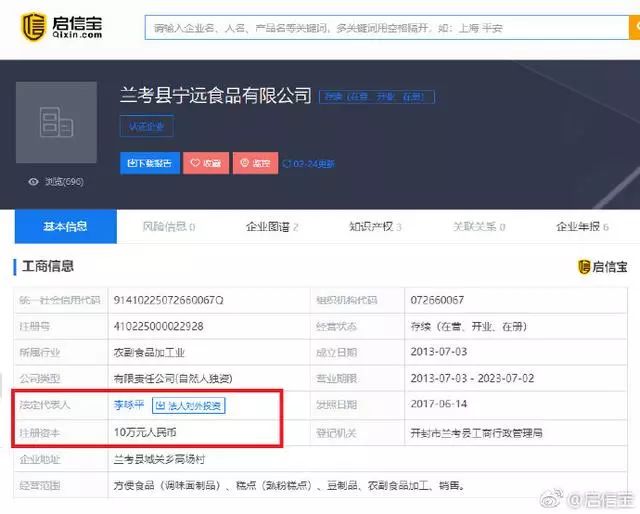Viewport: 640px width, 514px height.
Task: Click the 农副食品加工业 industry value
Action: 149,353
